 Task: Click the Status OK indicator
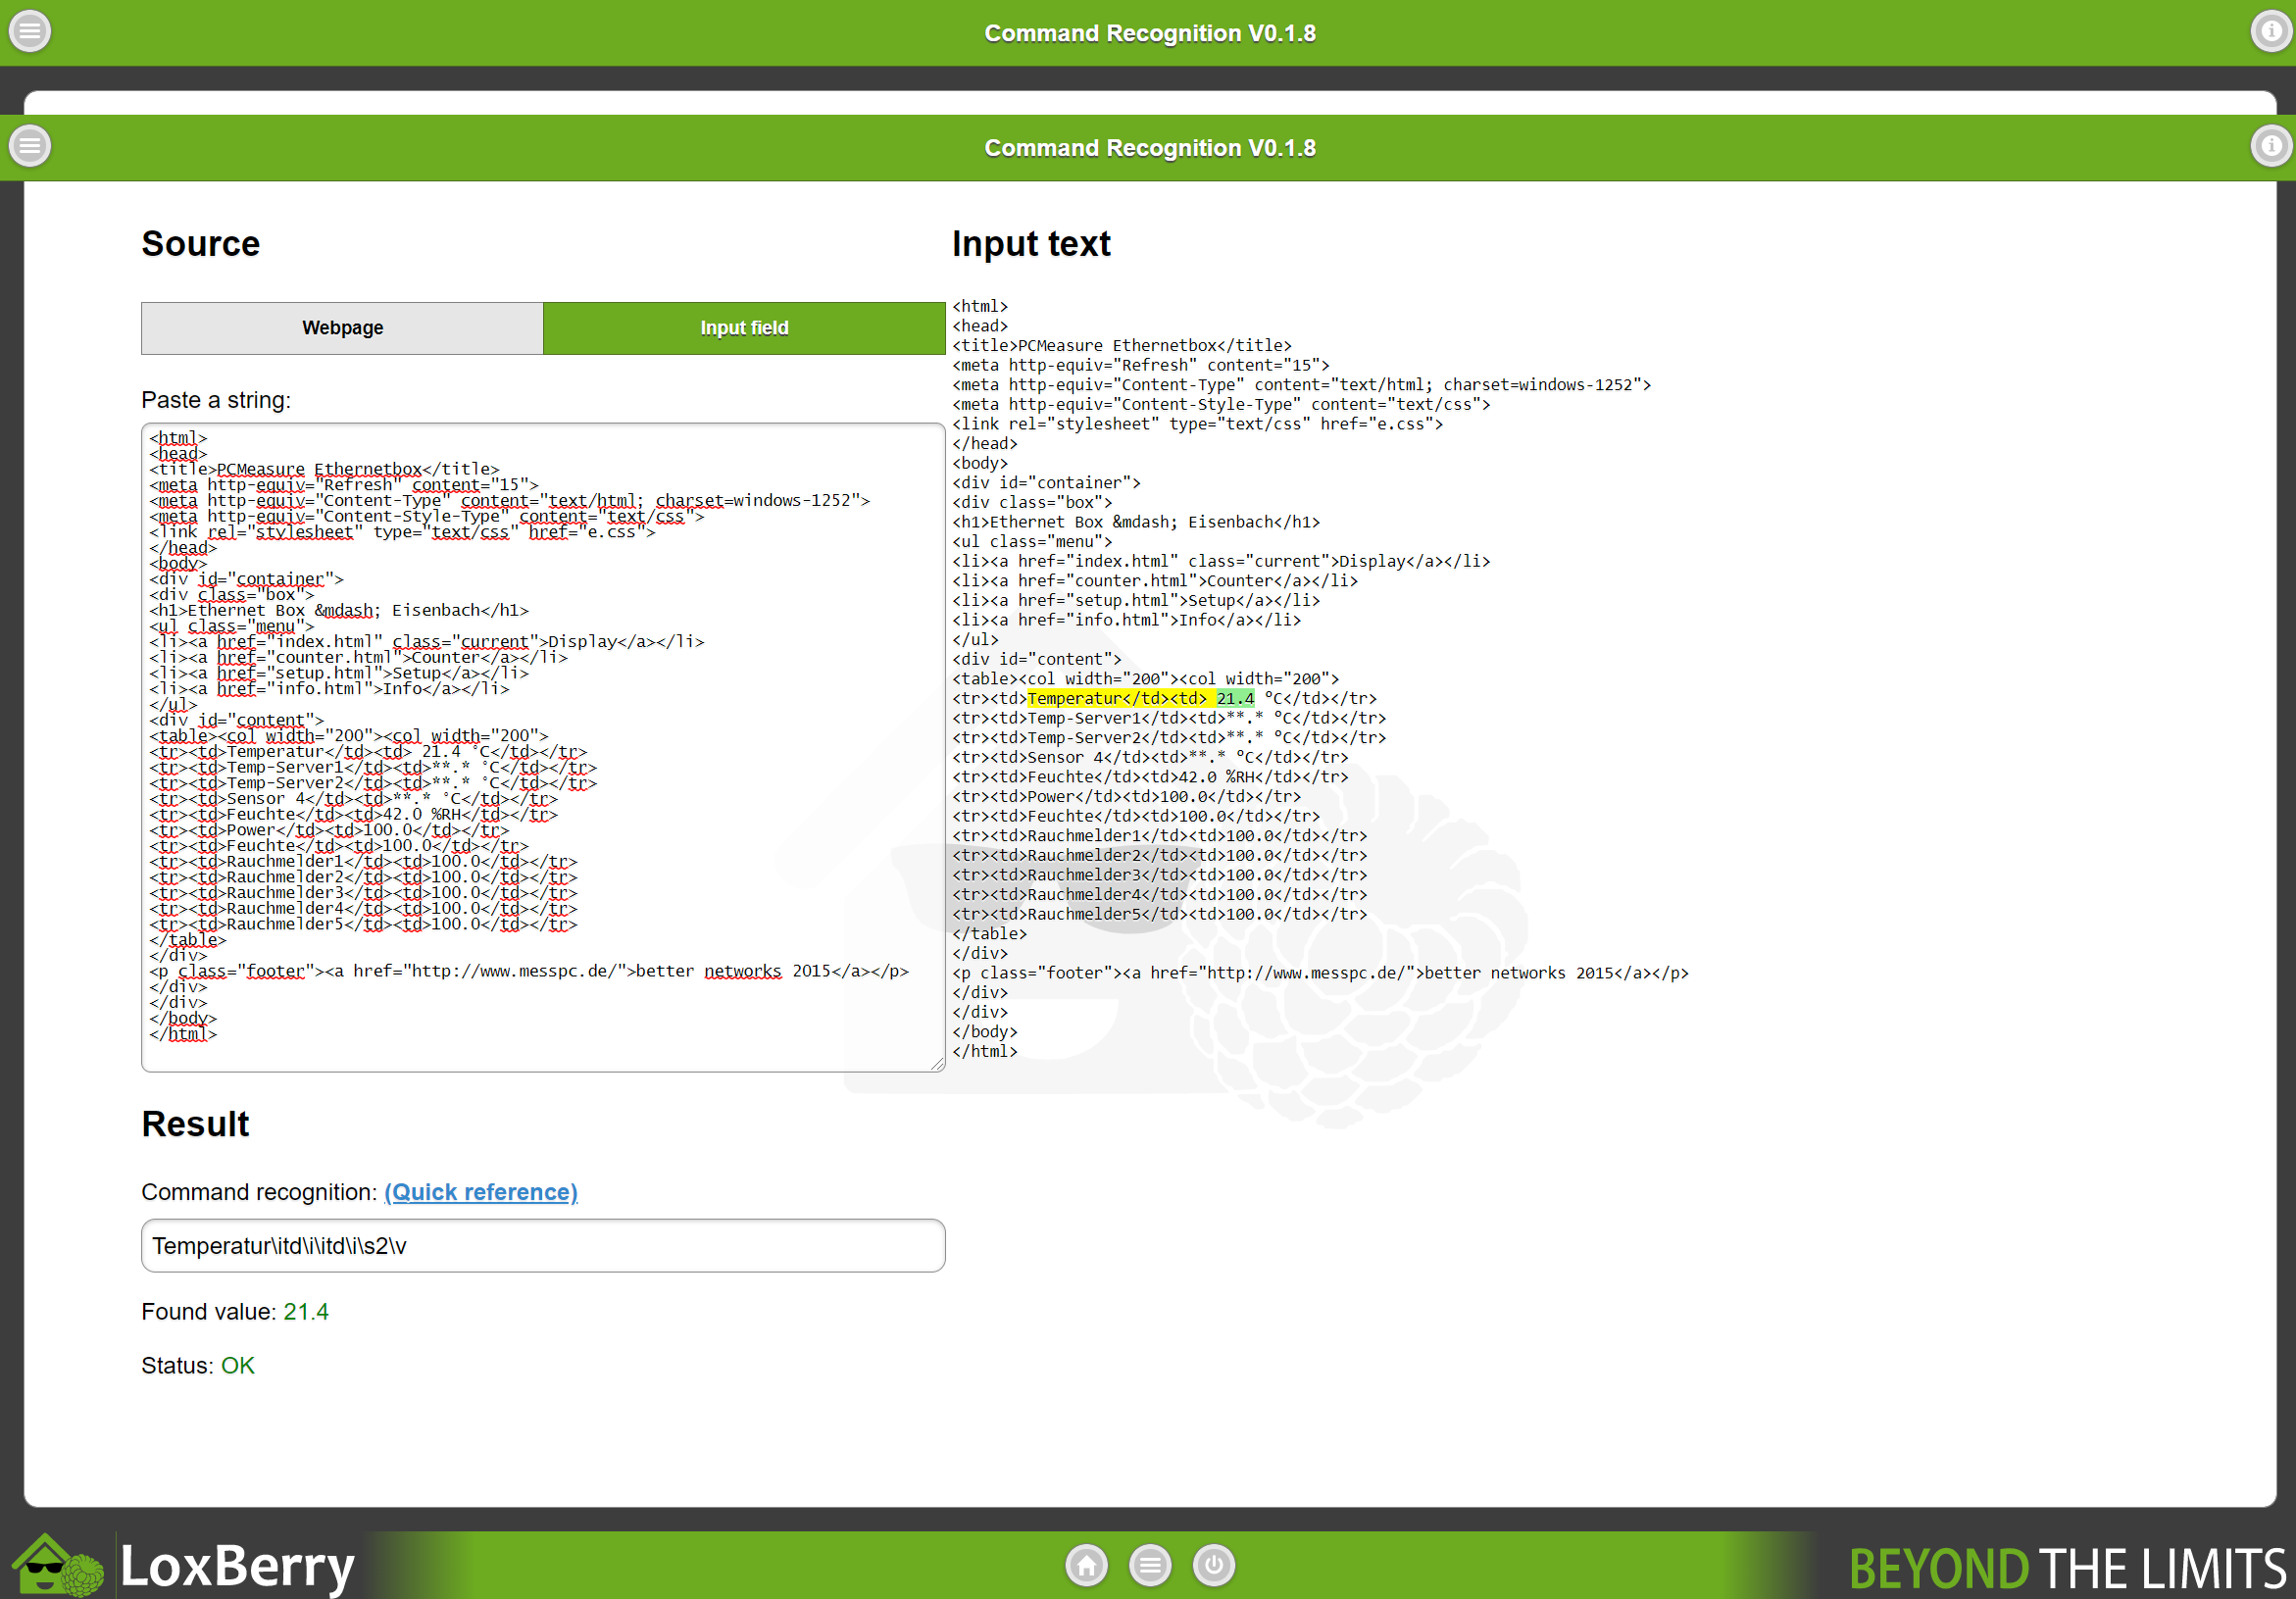pos(238,1366)
